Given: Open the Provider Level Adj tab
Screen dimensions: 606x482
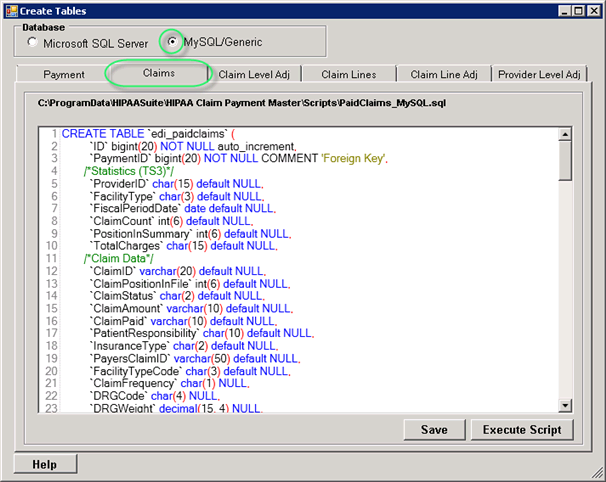Looking at the screenshot, I should point(540,74).
